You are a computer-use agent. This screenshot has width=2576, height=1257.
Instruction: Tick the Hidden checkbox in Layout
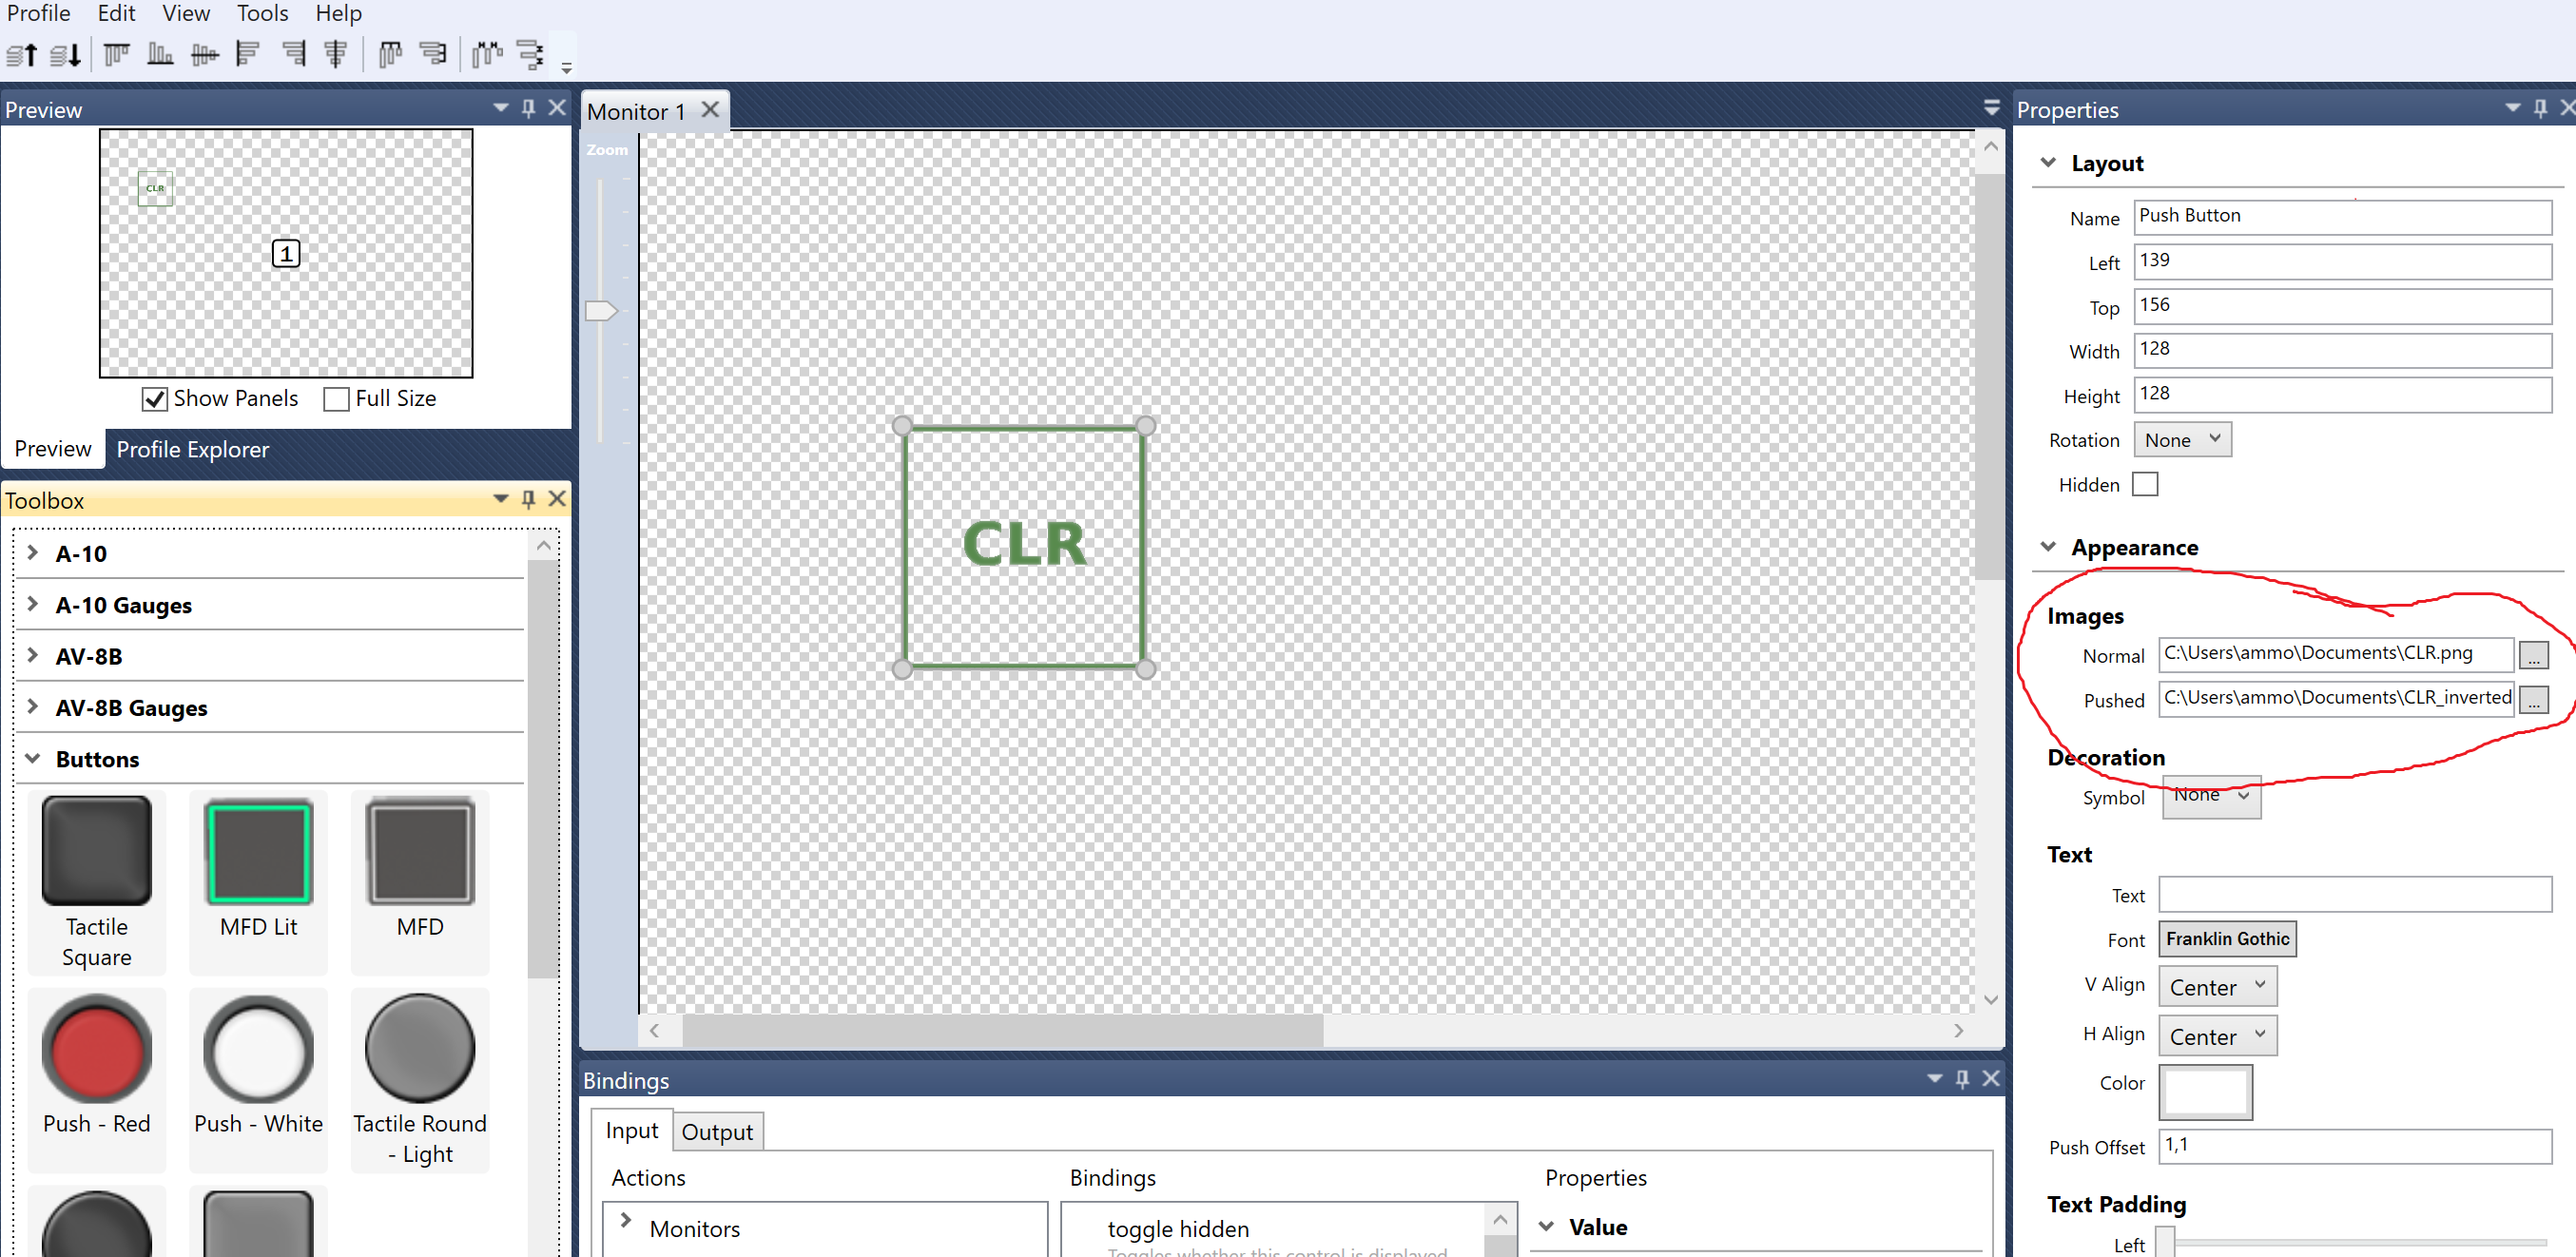pos(2145,484)
